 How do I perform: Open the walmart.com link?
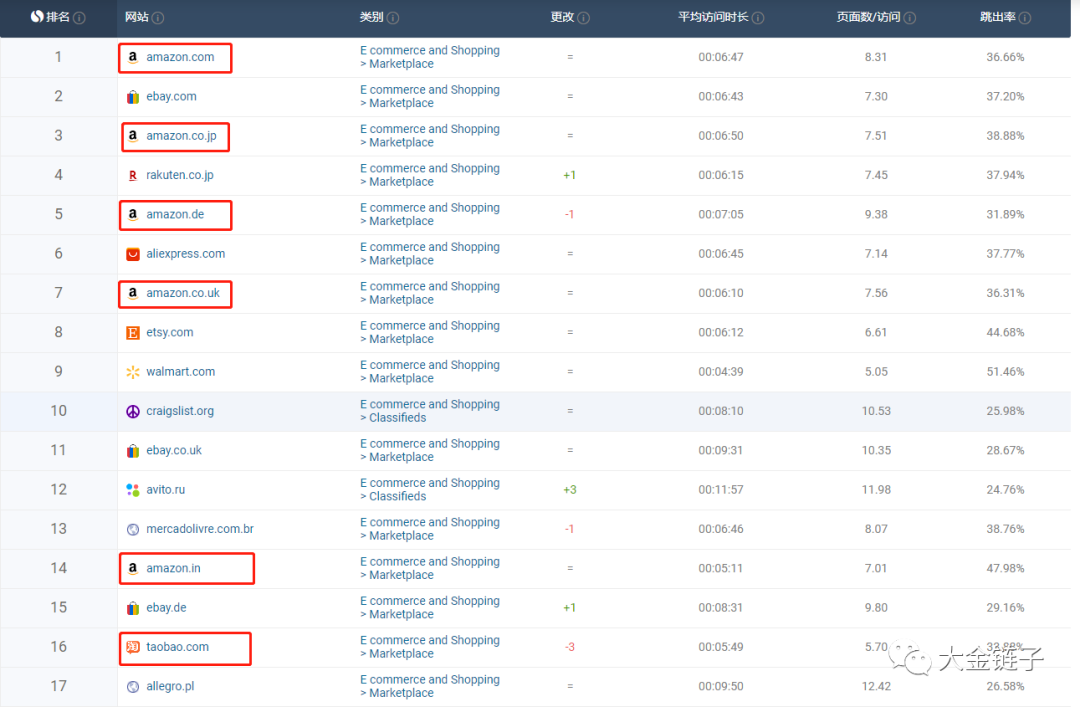(180, 371)
